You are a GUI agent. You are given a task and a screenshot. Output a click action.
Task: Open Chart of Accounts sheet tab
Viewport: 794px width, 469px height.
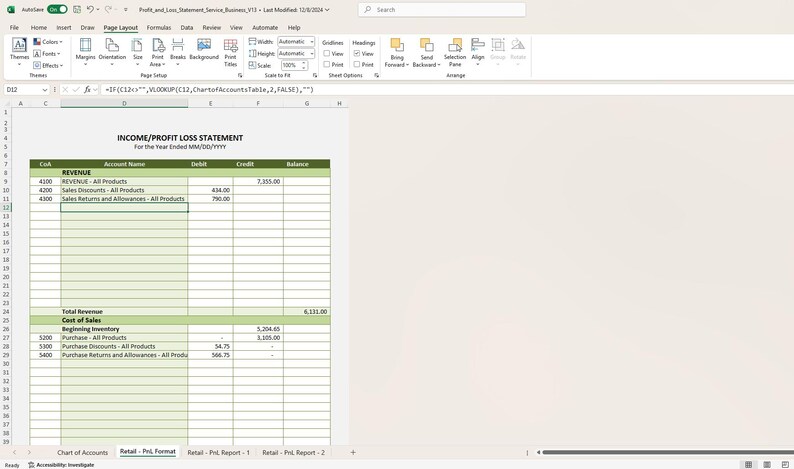coord(83,452)
